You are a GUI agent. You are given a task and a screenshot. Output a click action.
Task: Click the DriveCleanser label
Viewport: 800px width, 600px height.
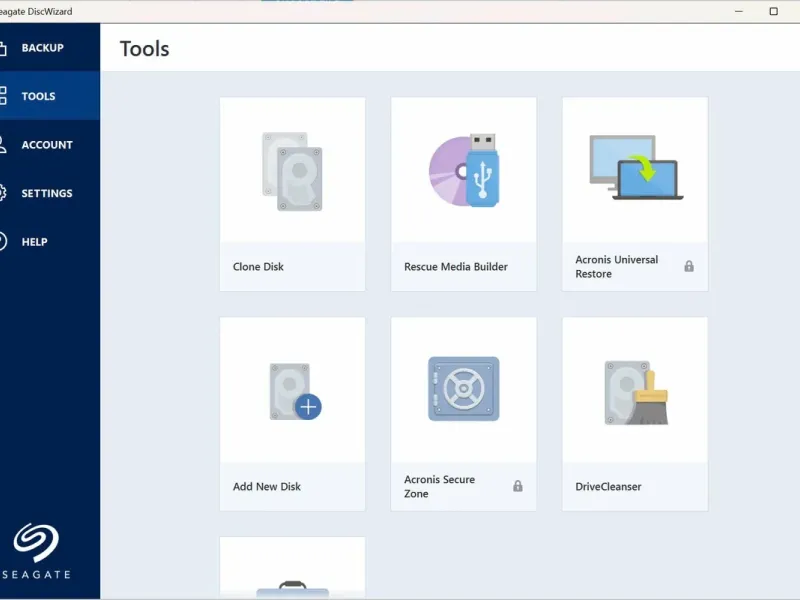[x=608, y=487]
